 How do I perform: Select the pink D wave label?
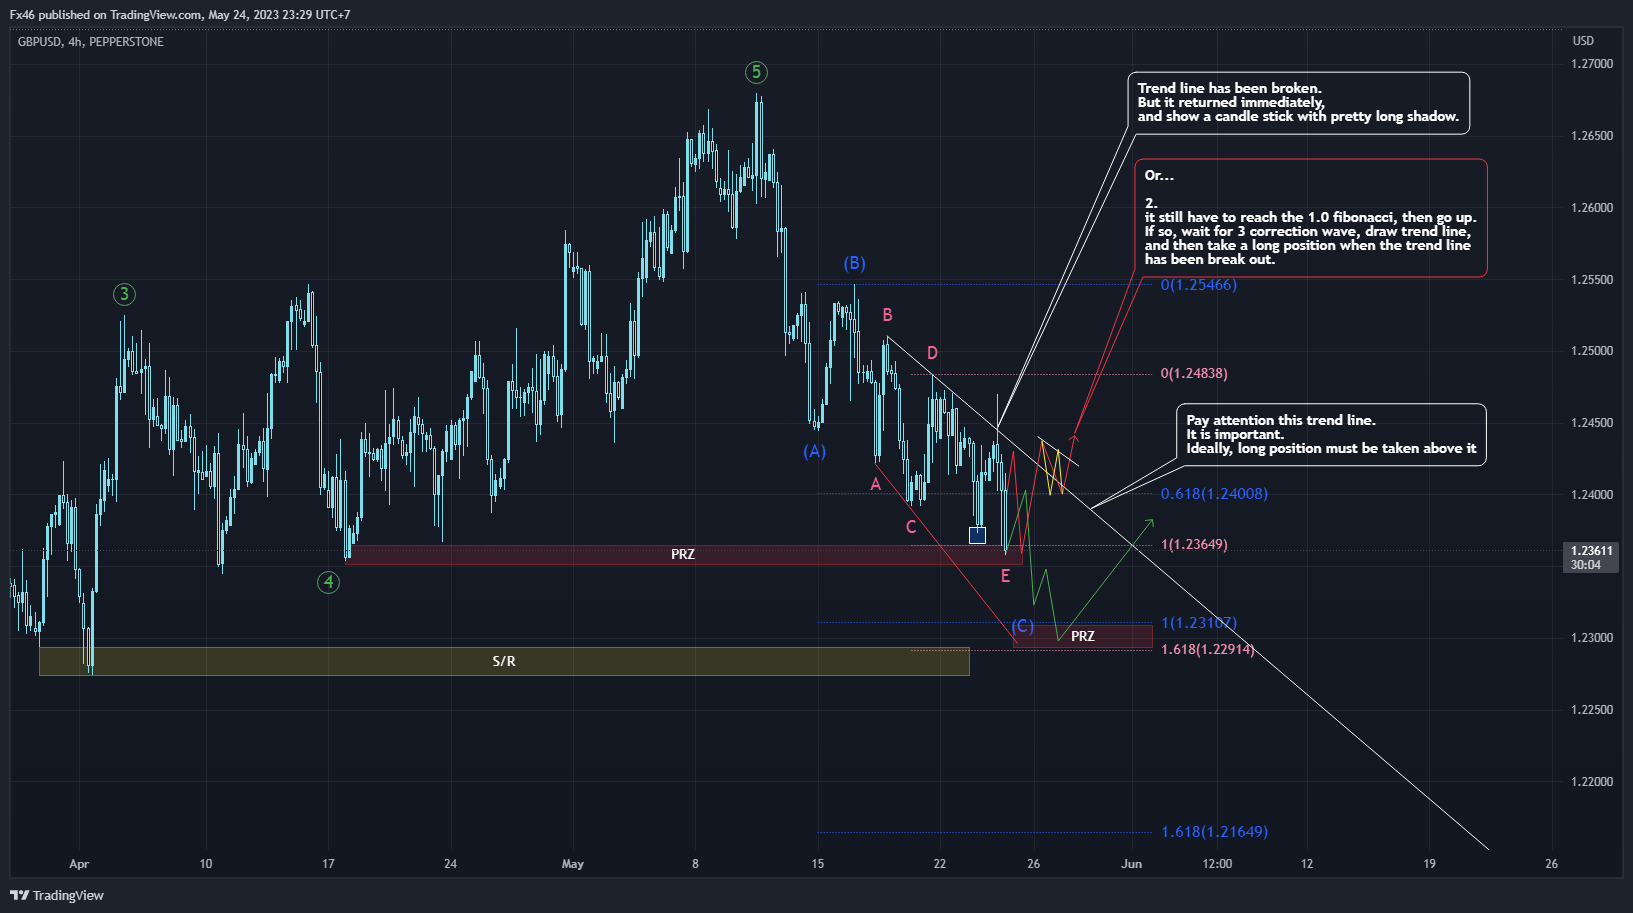[932, 353]
